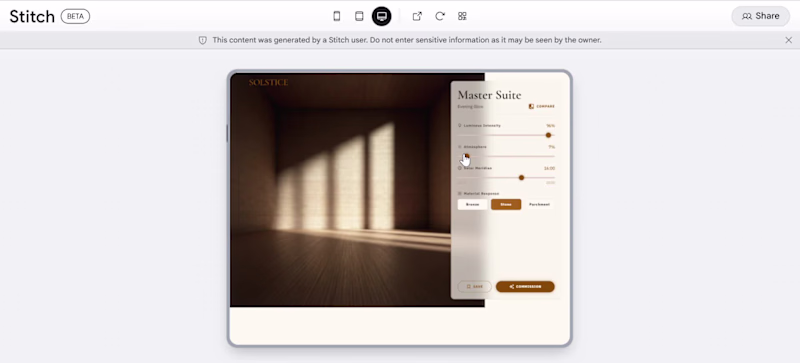The width and height of the screenshot is (800, 363).
Task: Click the 7% atmosphere value
Action: coord(552,147)
